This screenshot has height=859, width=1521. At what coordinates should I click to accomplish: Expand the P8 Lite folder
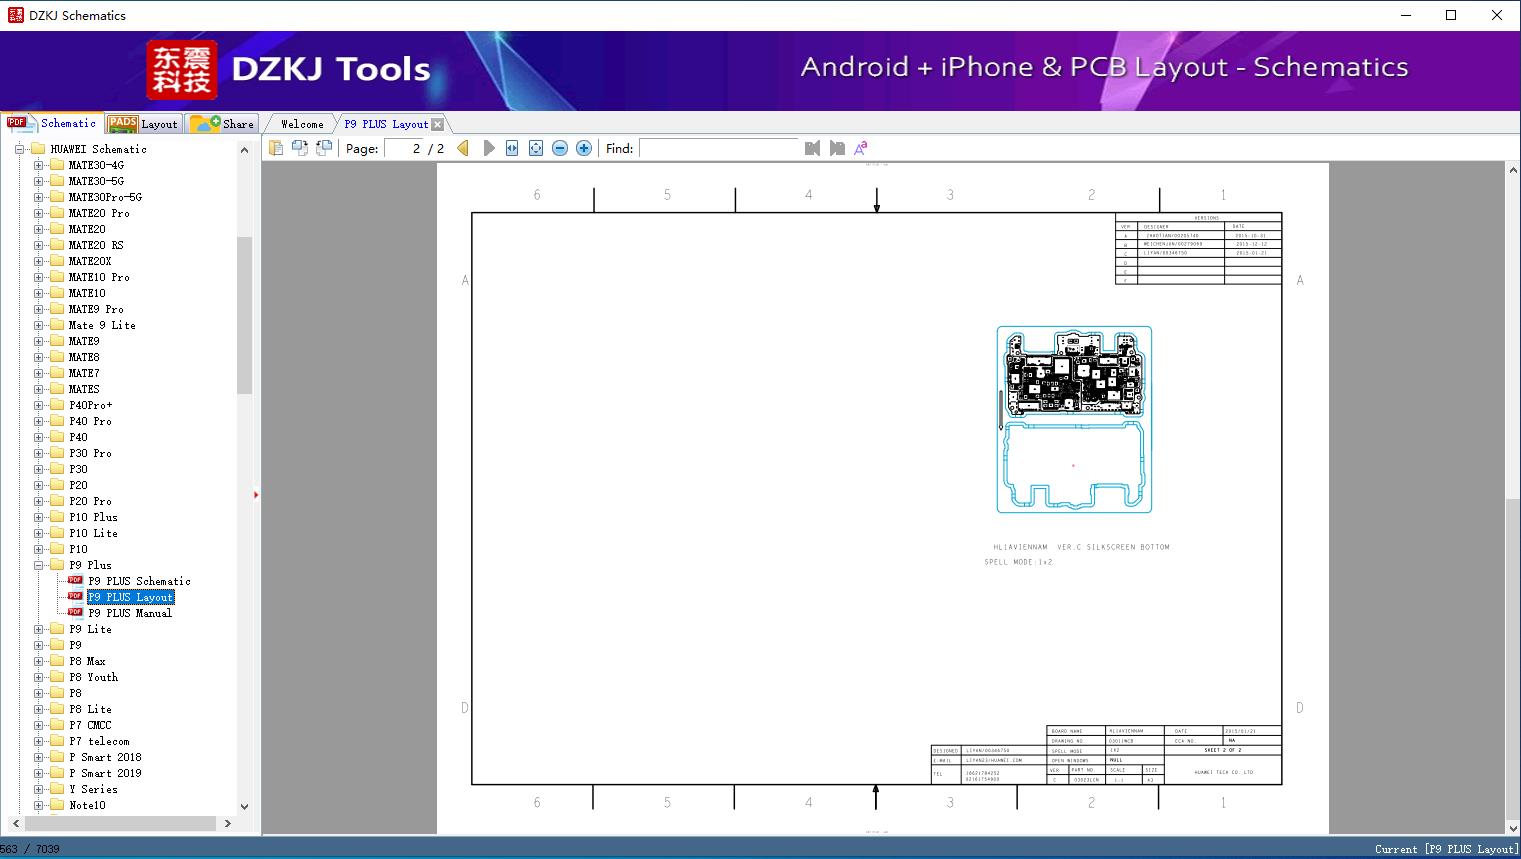(x=39, y=709)
